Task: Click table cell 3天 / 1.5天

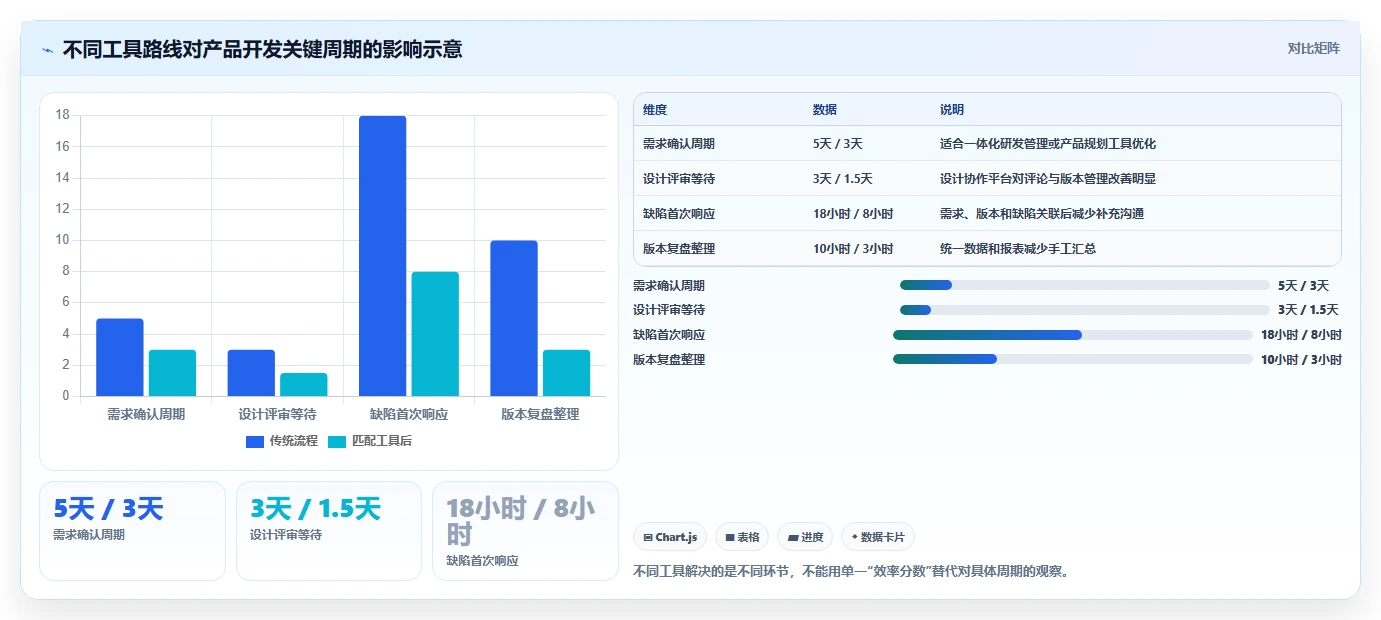Action: click(843, 179)
